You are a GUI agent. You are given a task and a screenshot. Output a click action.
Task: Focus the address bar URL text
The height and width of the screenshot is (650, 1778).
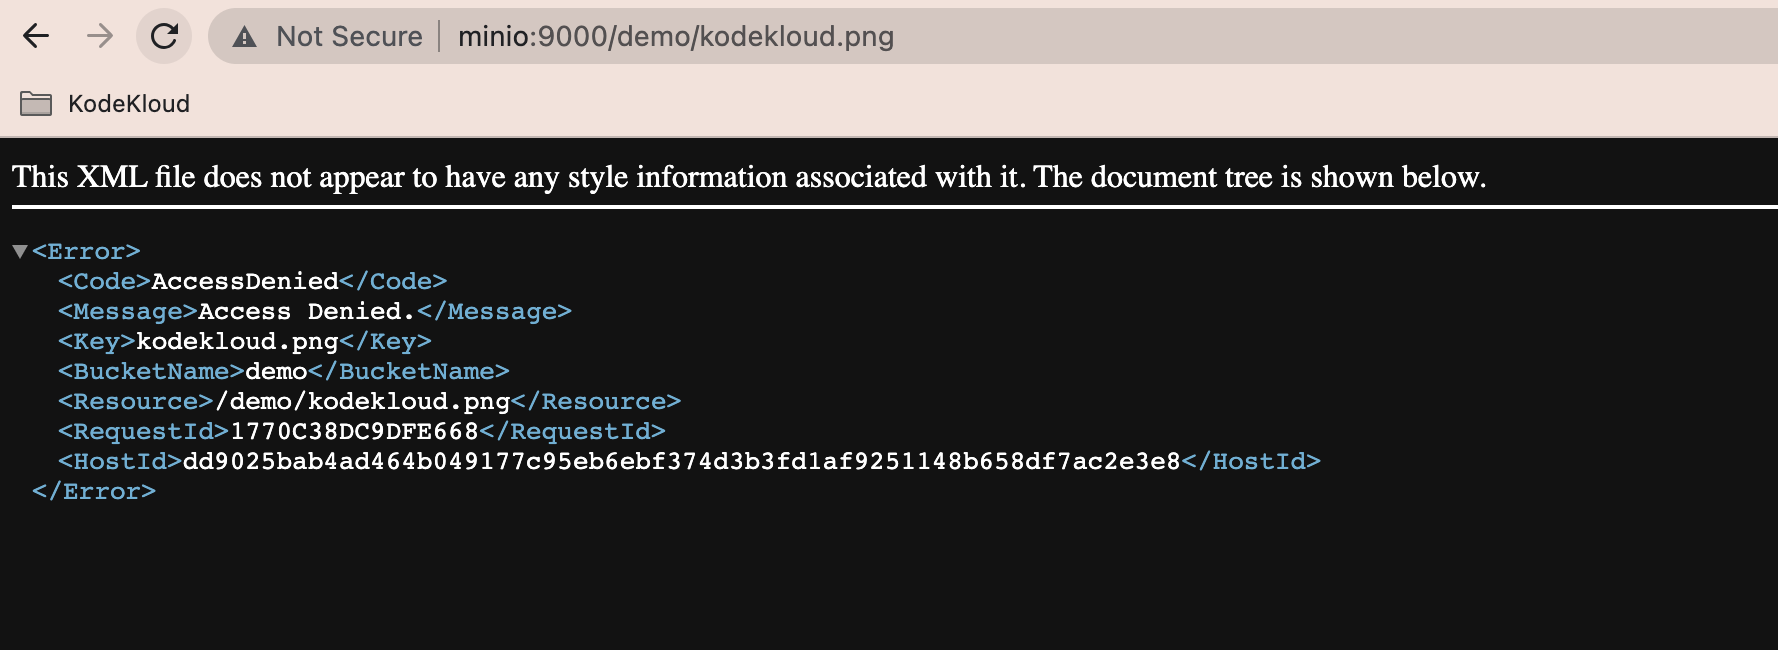click(675, 37)
